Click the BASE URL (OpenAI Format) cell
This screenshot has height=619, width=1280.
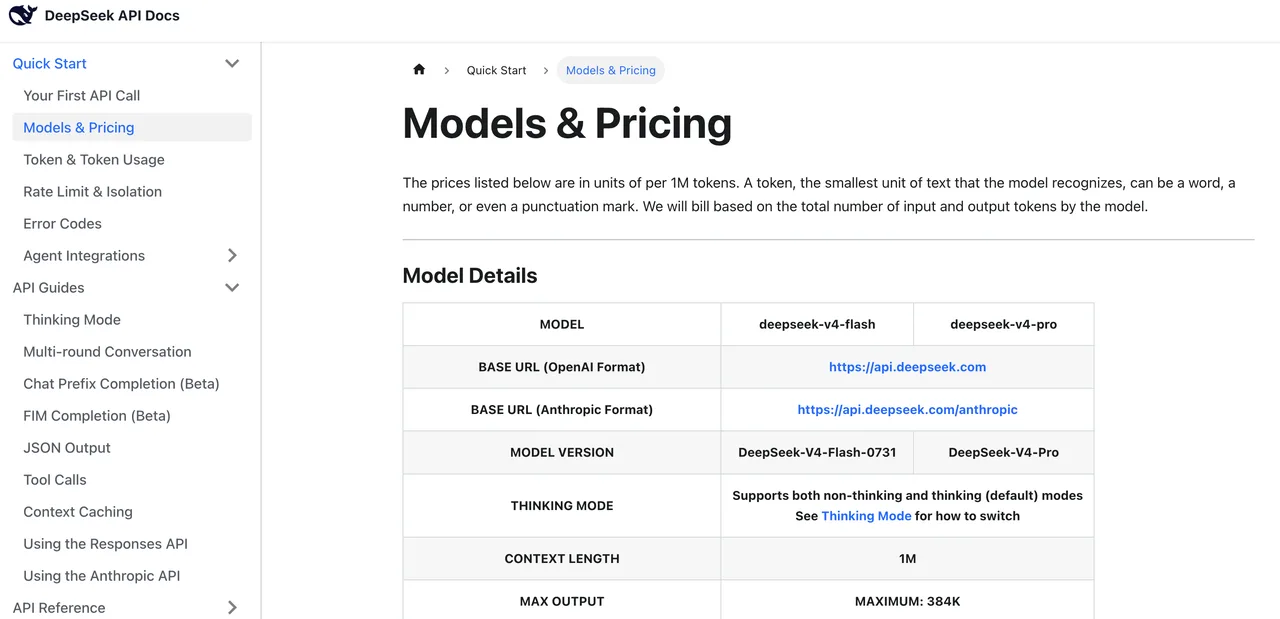(562, 367)
